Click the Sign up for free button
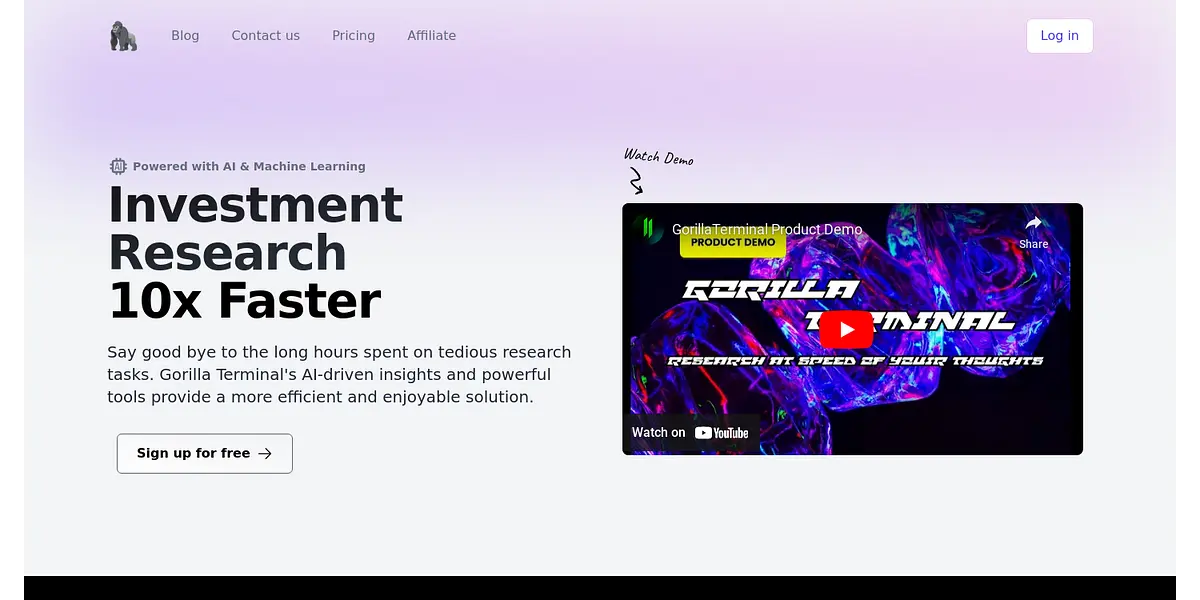The image size is (1200, 600). coord(204,454)
